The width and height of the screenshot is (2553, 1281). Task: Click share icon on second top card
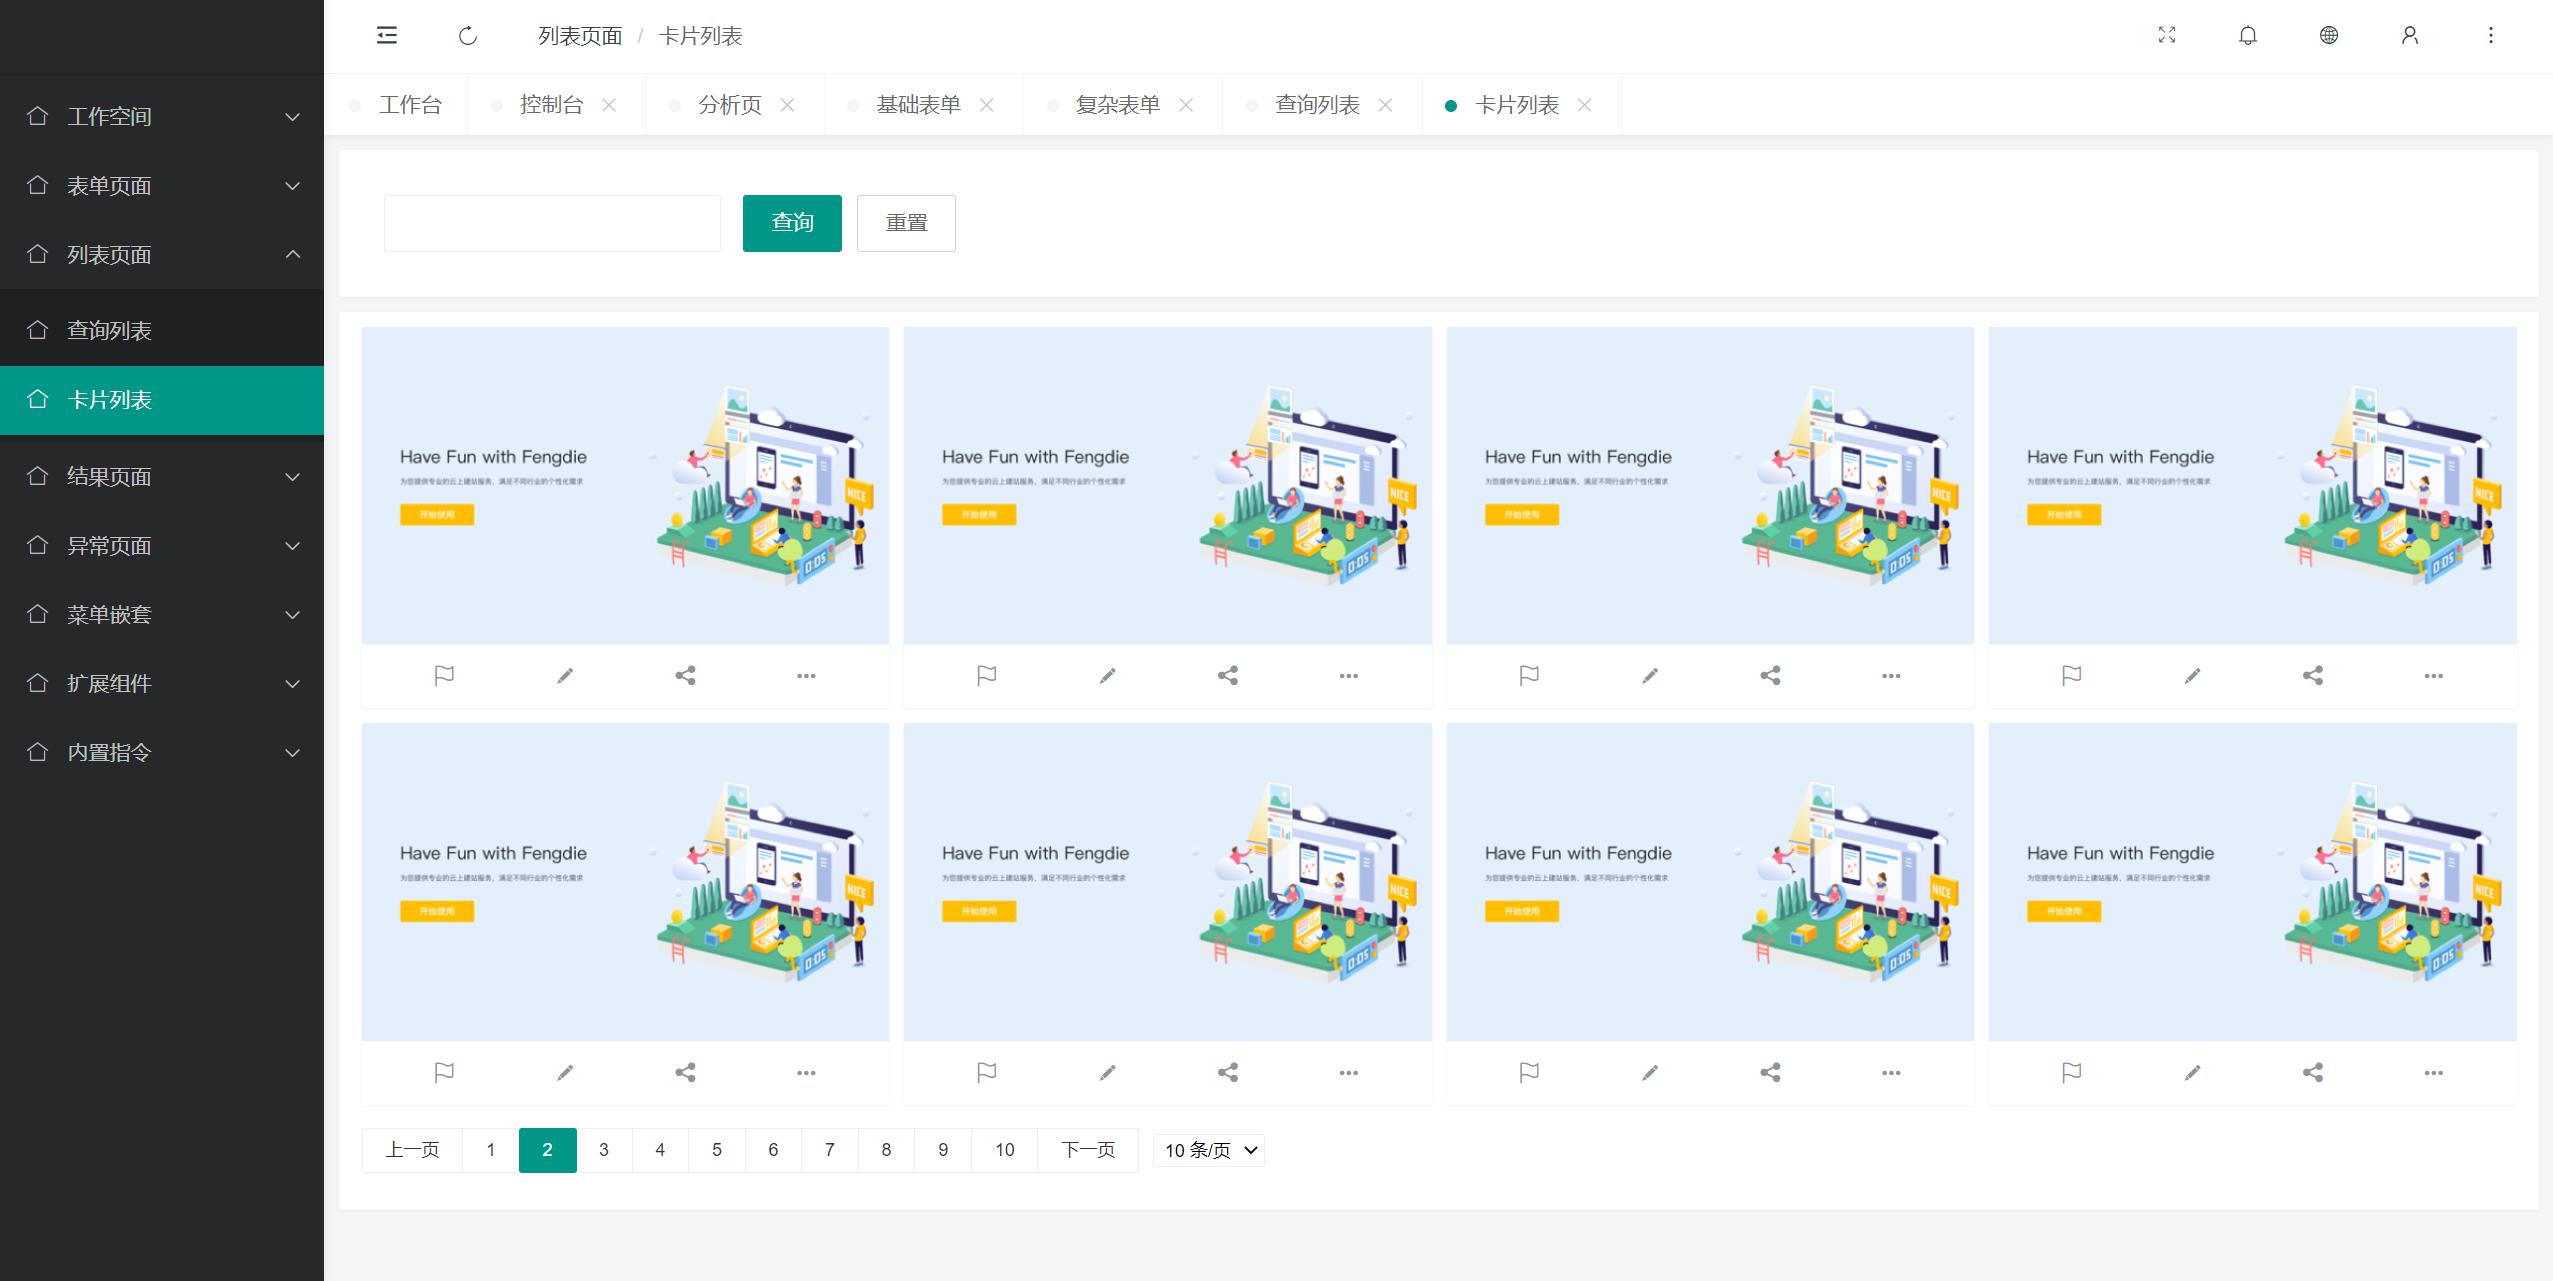[x=1228, y=676]
